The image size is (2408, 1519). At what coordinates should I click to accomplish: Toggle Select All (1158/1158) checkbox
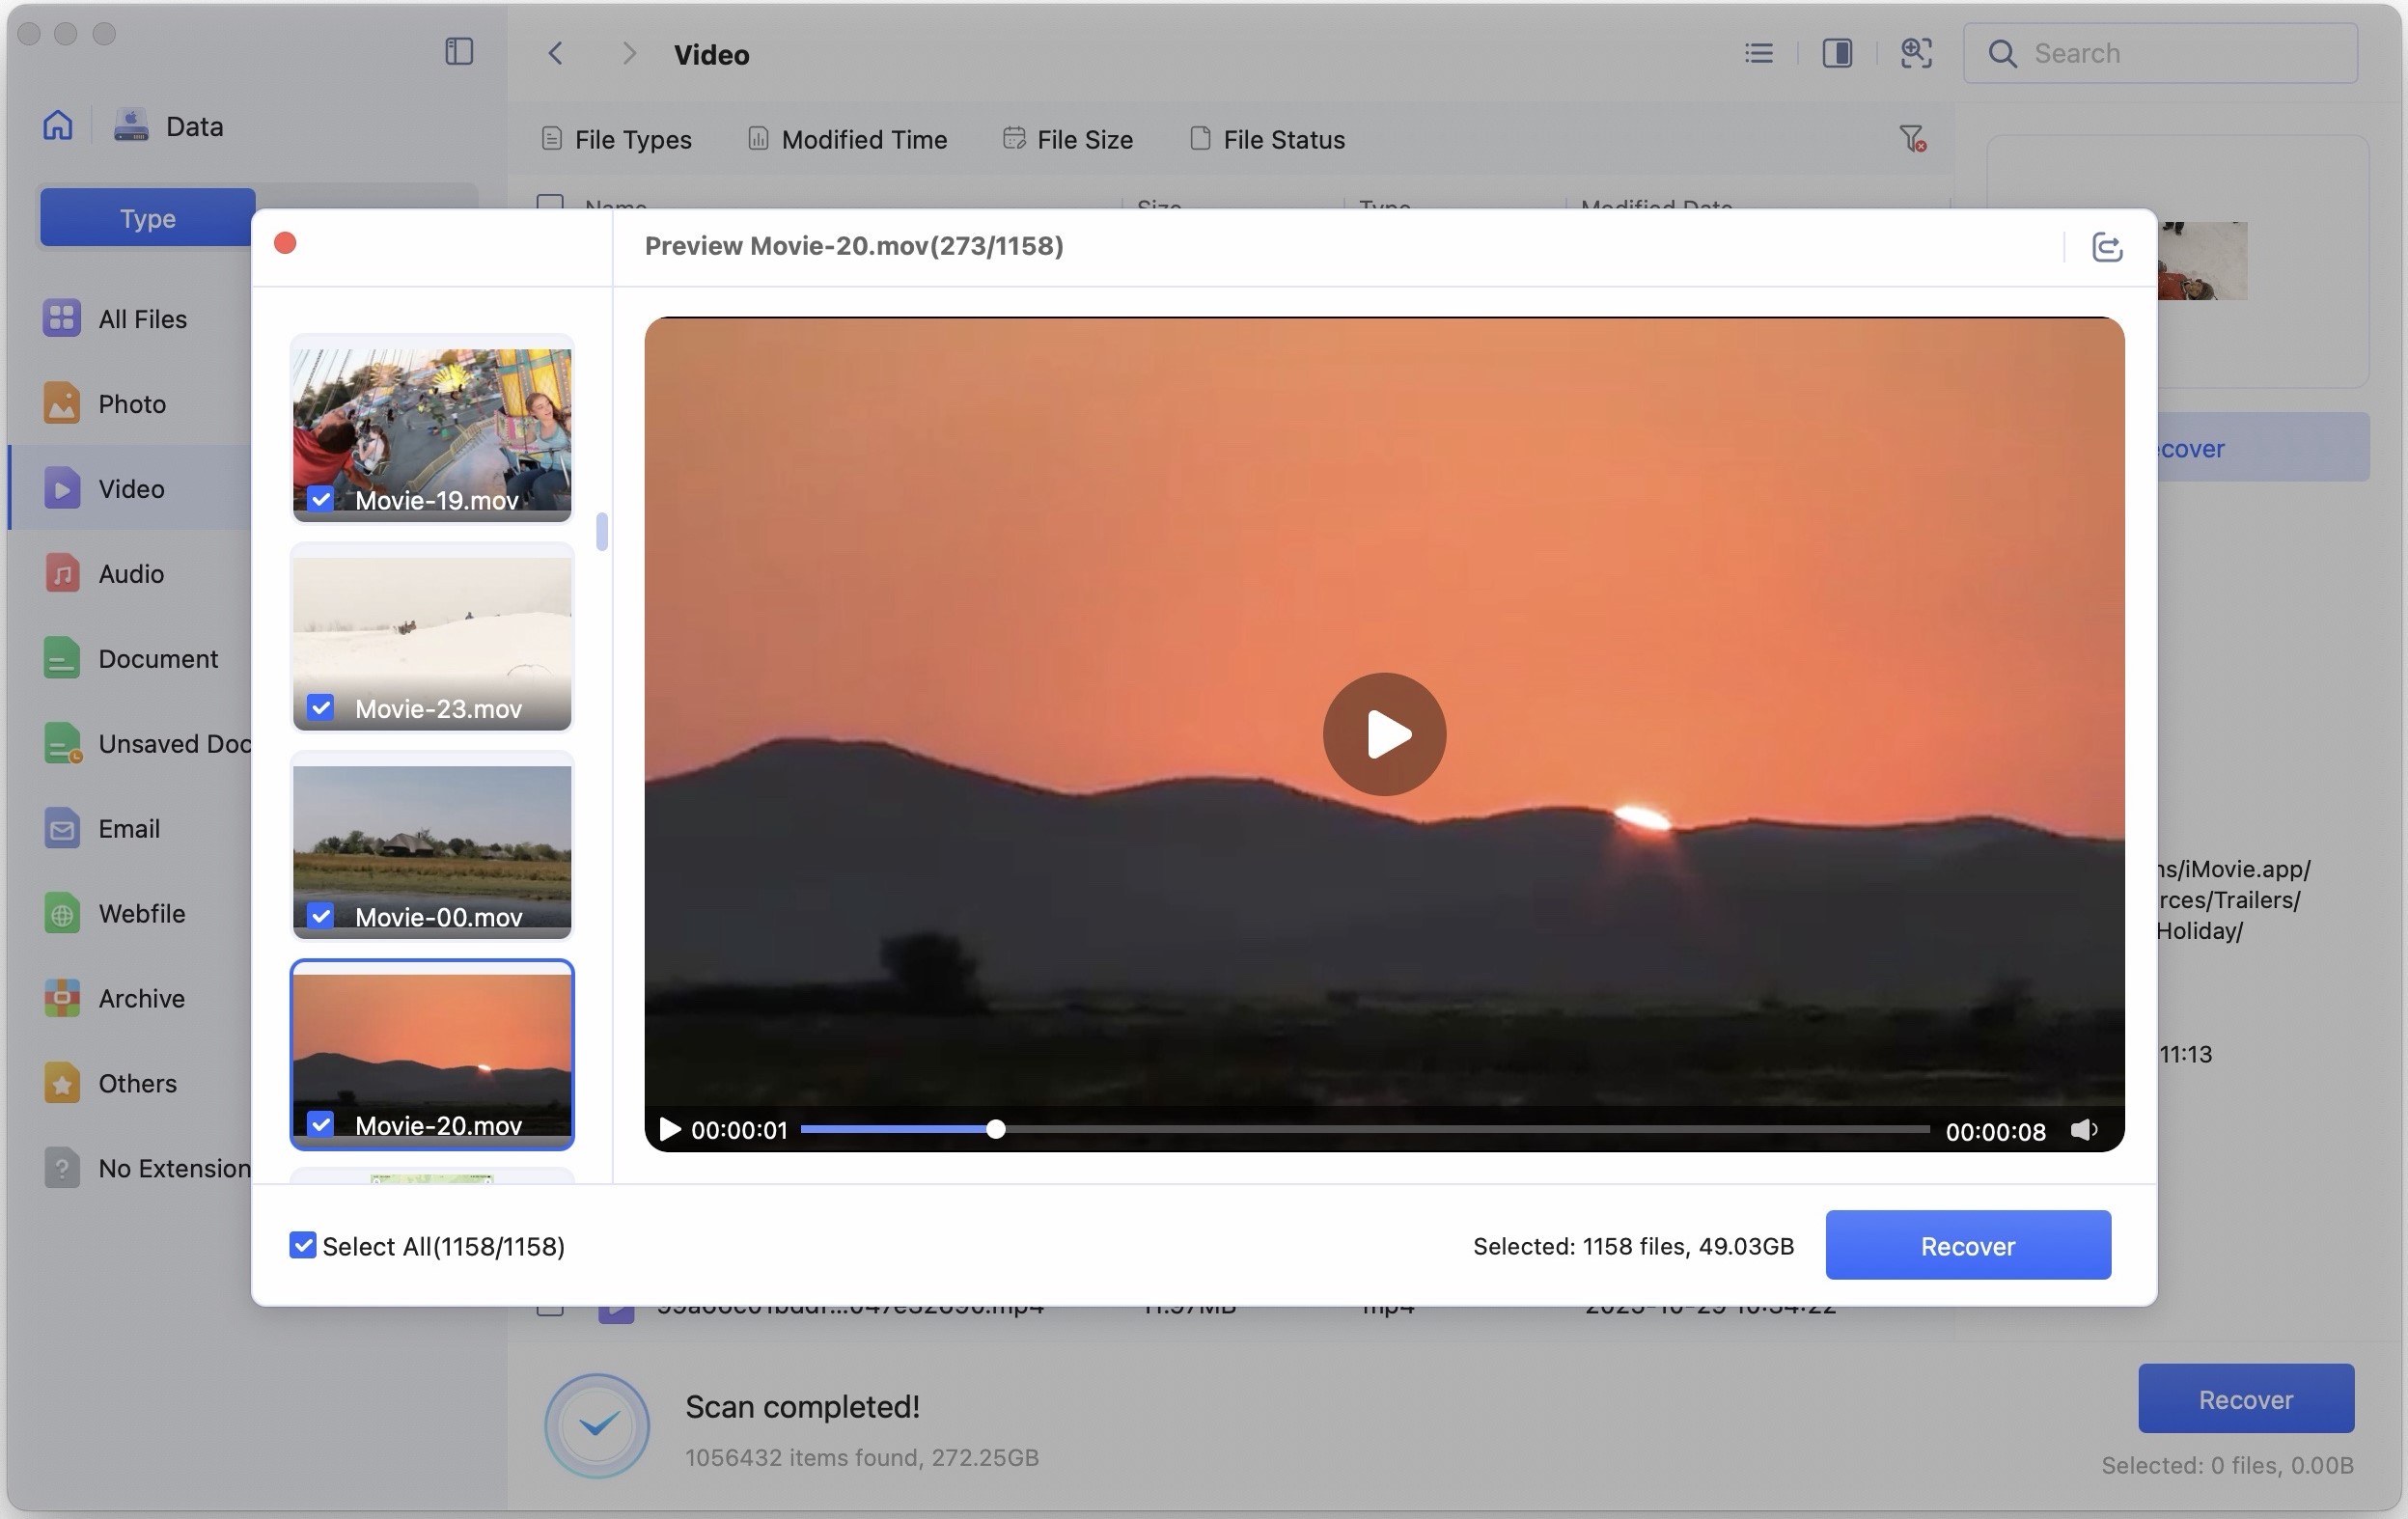[302, 1245]
